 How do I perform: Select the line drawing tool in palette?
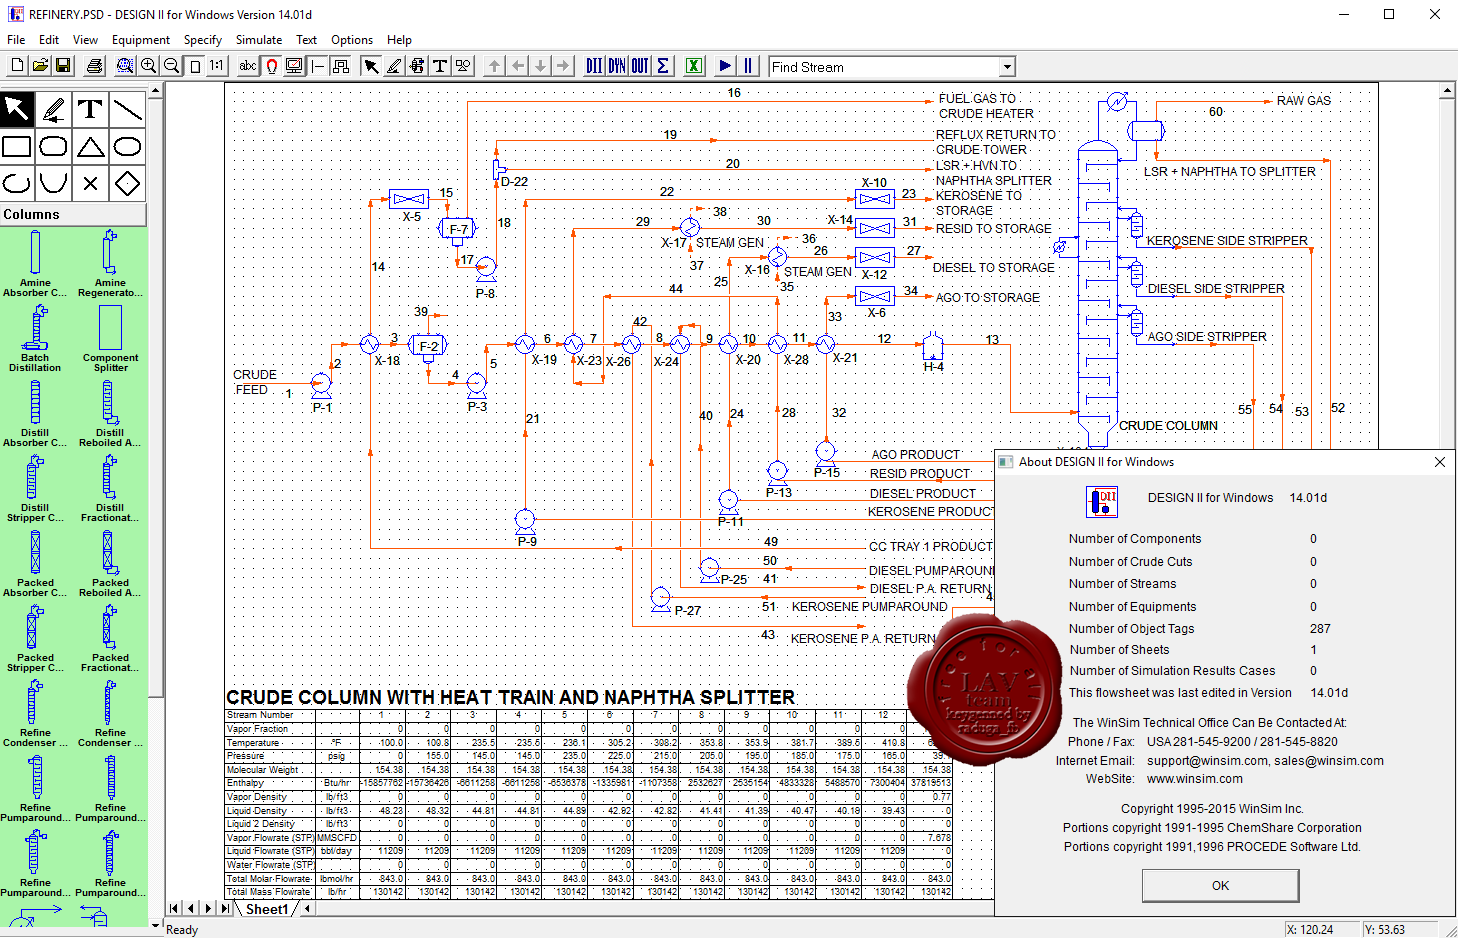(x=128, y=109)
